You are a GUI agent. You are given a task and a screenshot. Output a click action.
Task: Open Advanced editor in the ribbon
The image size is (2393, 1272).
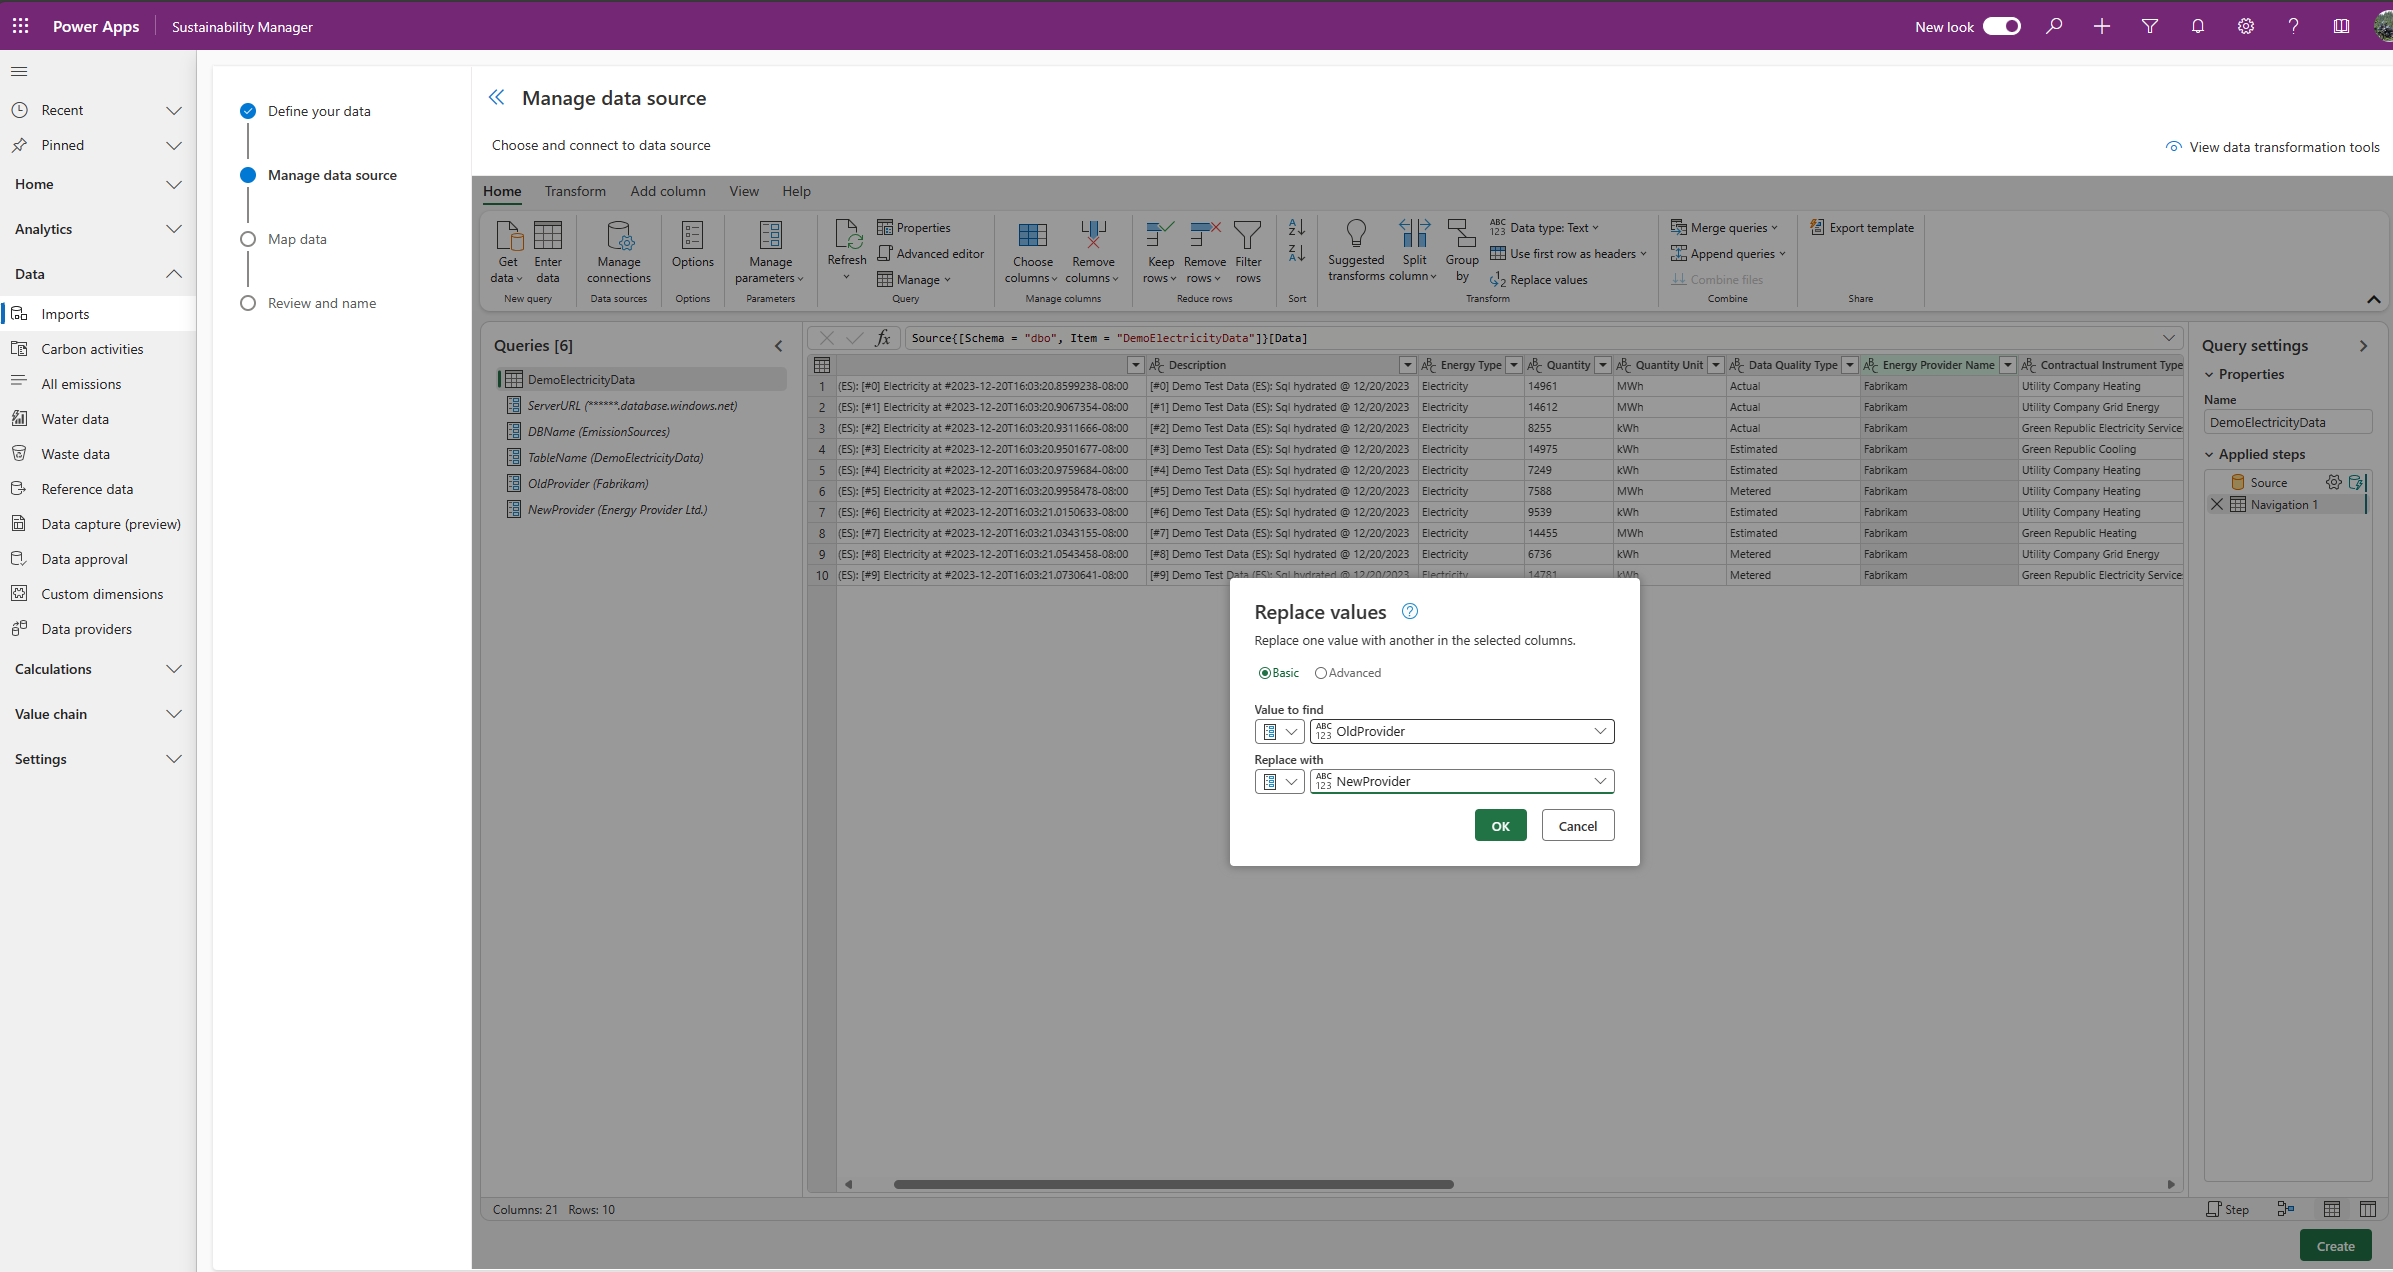point(931,254)
